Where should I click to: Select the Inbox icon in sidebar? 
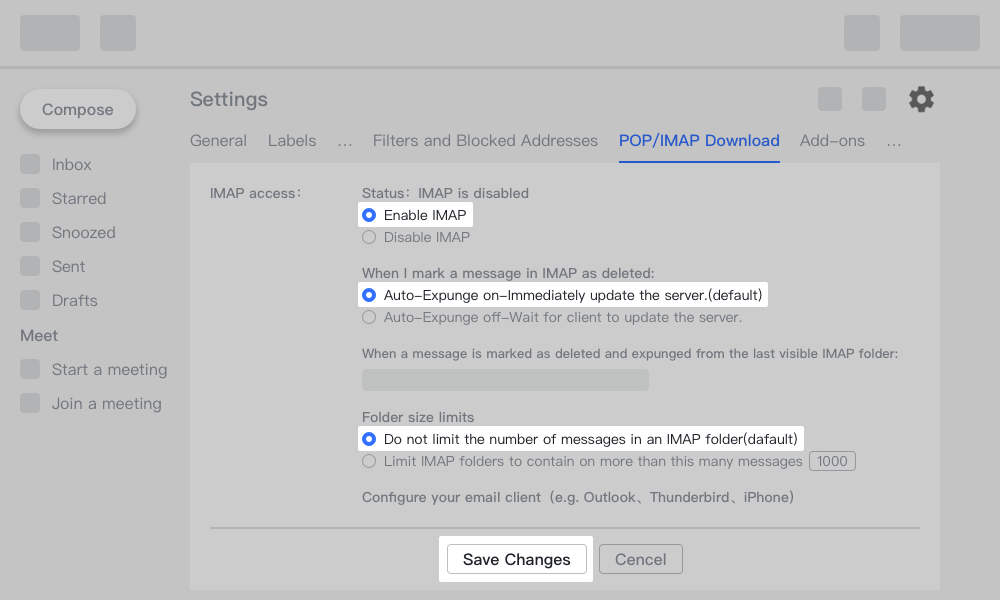click(30, 164)
